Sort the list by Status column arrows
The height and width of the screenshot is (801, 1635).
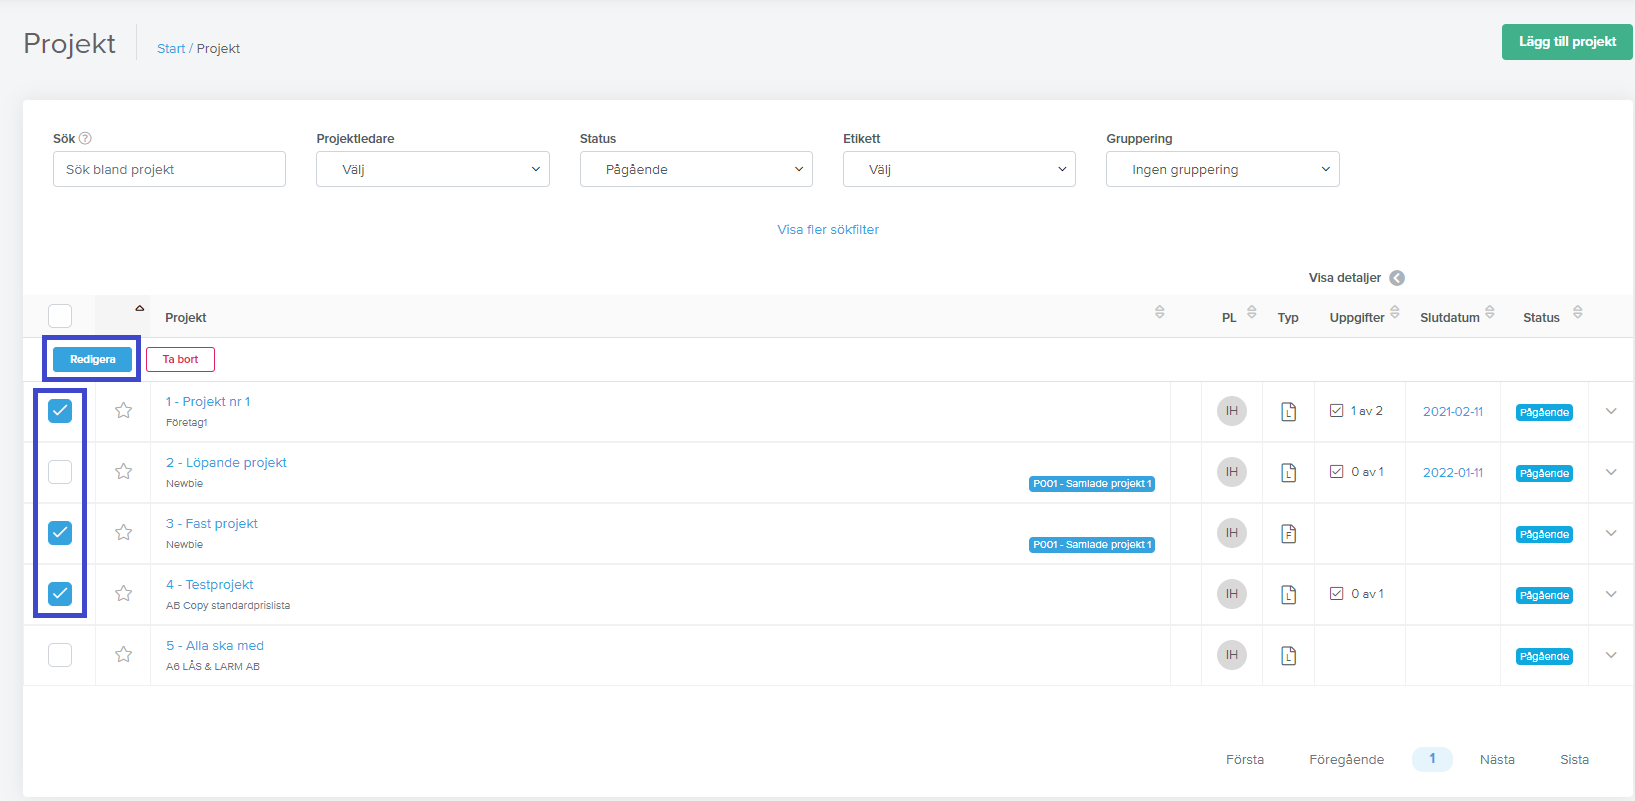(x=1577, y=313)
